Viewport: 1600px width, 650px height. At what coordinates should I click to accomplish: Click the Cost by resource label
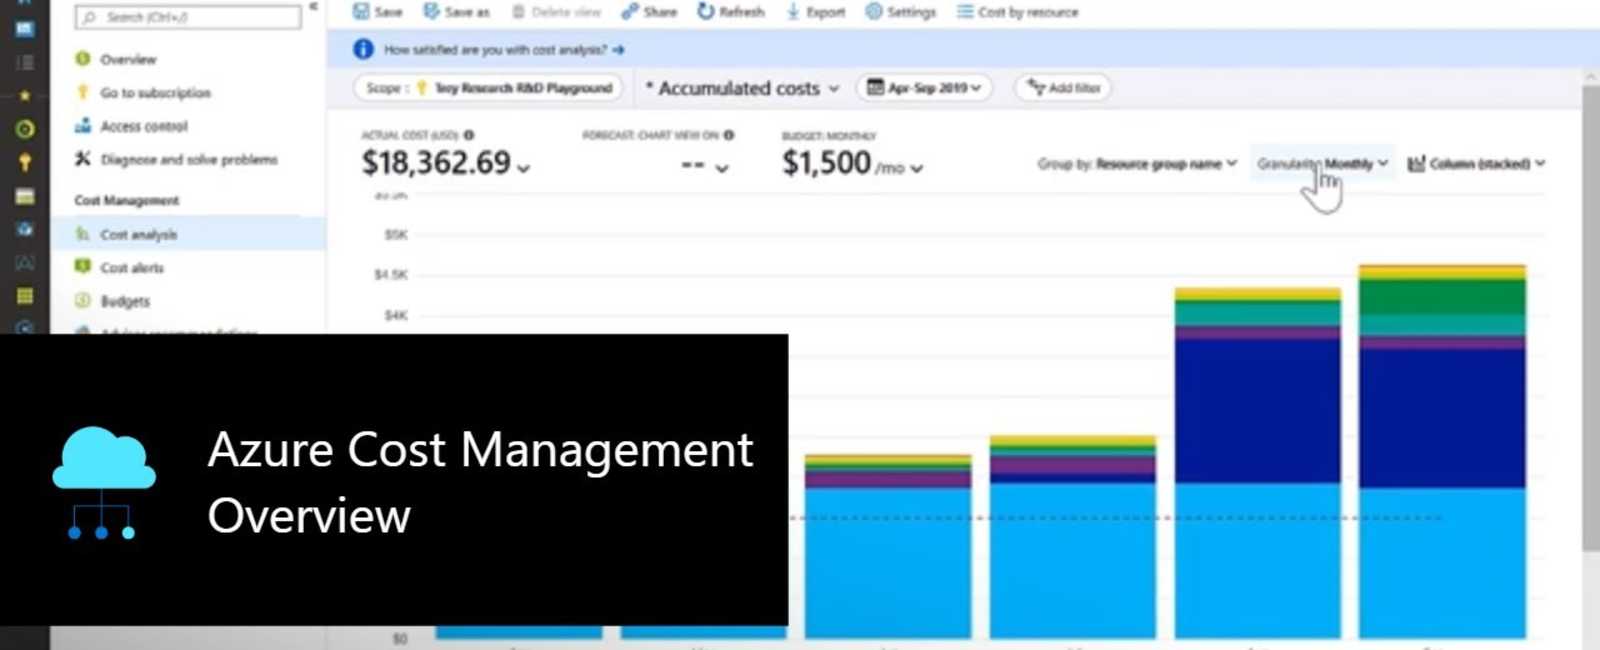click(x=1028, y=12)
